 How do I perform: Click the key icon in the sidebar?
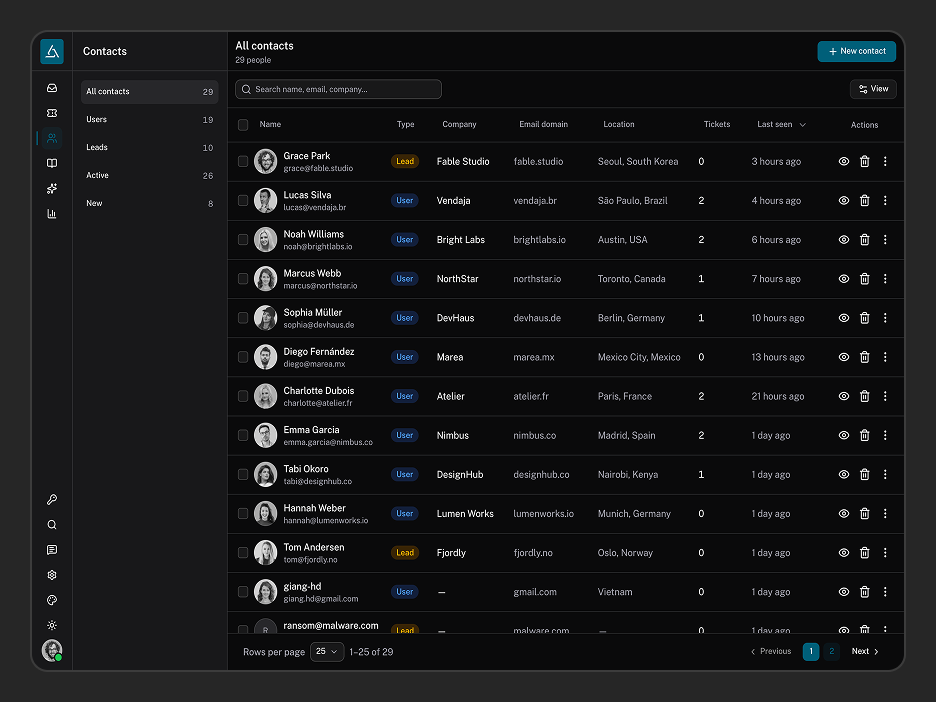52,500
